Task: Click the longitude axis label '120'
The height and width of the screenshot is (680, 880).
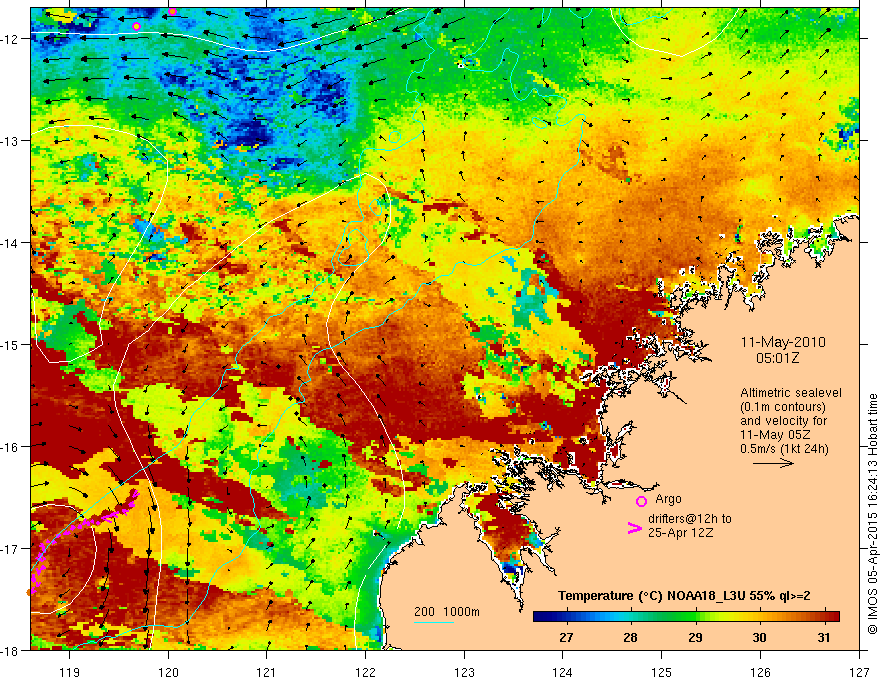Action: coord(168,672)
